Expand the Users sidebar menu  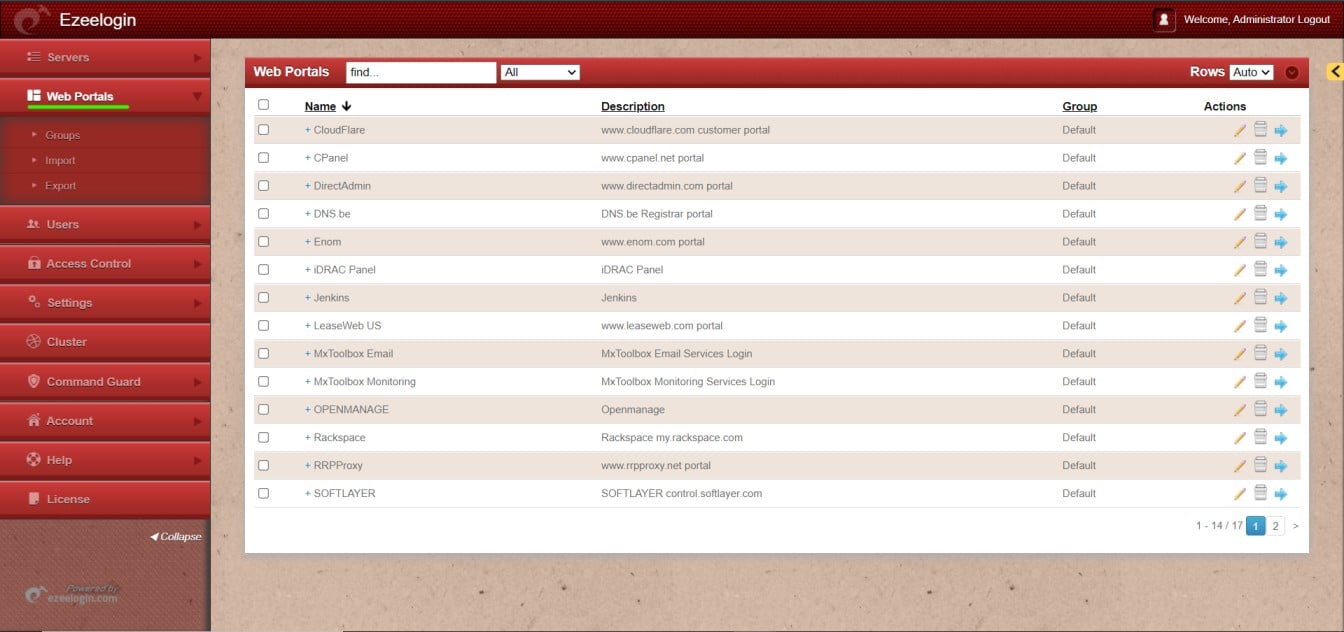105,225
